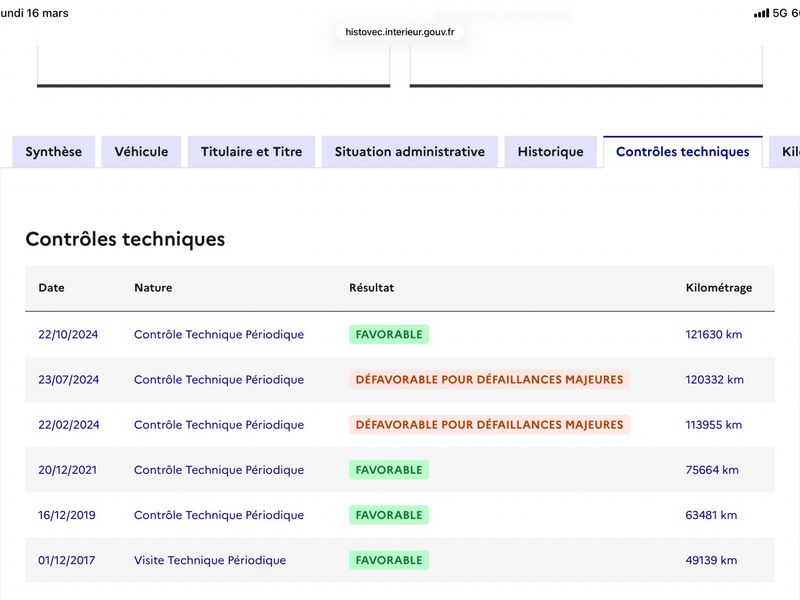
Task: Click the FAVORABLE badge for 22/10/2024
Action: [389, 334]
